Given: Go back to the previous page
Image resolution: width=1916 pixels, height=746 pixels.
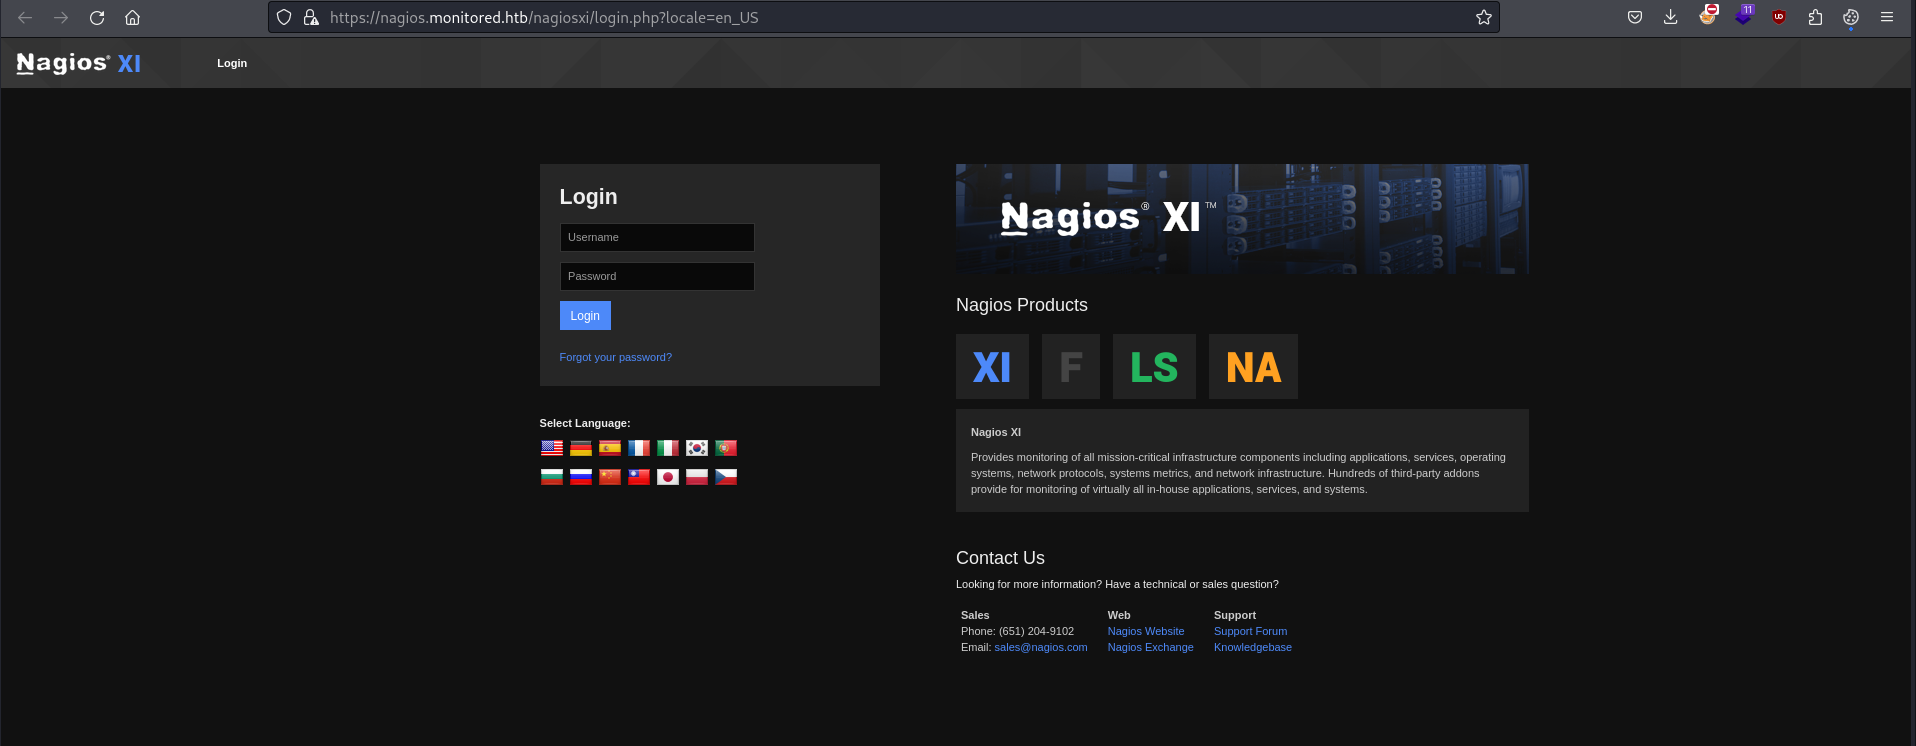Looking at the screenshot, I should click(x=25, y=17).
